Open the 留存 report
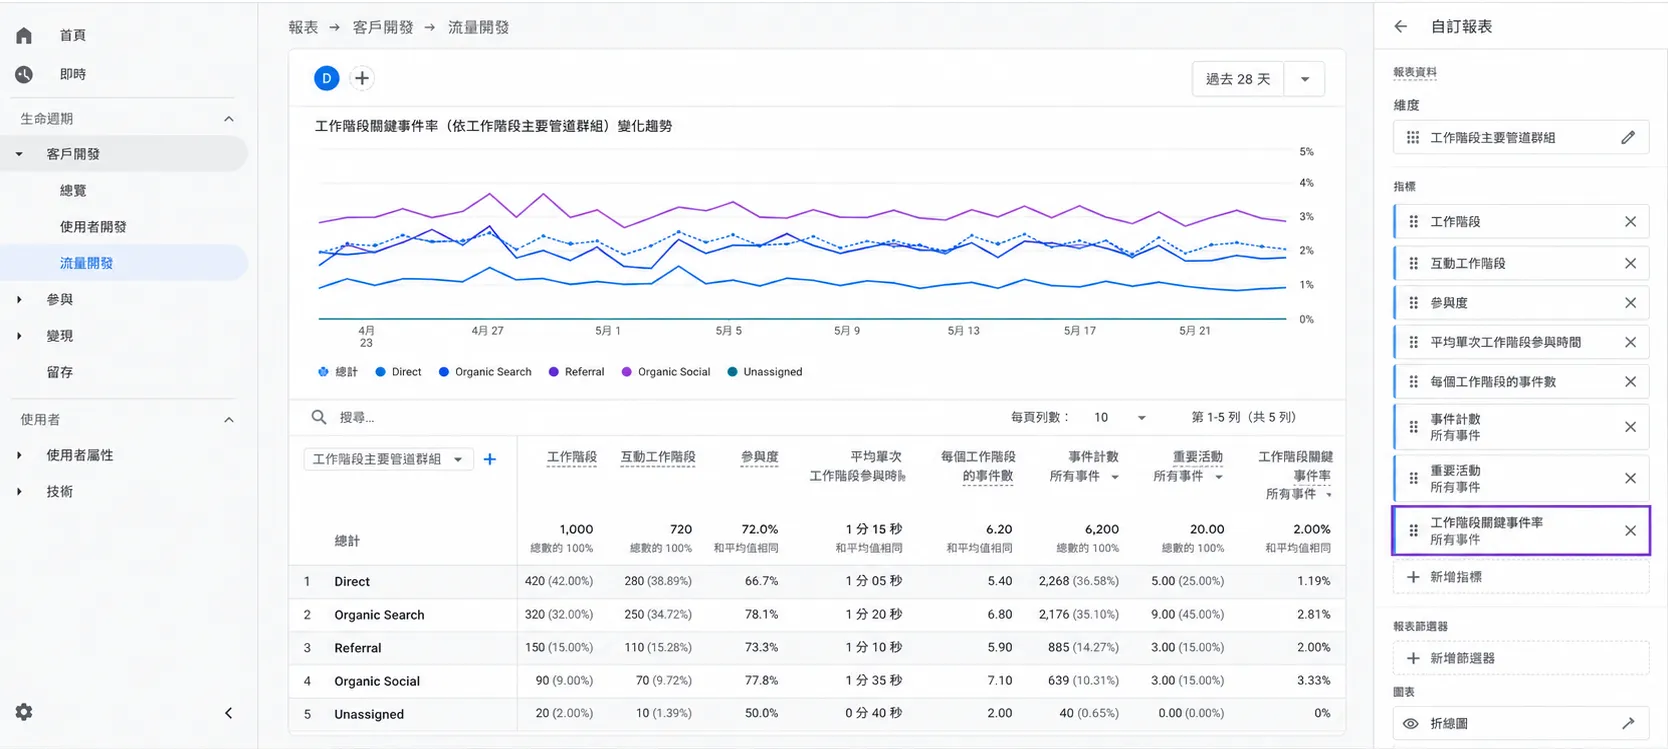 click(60, 372)
